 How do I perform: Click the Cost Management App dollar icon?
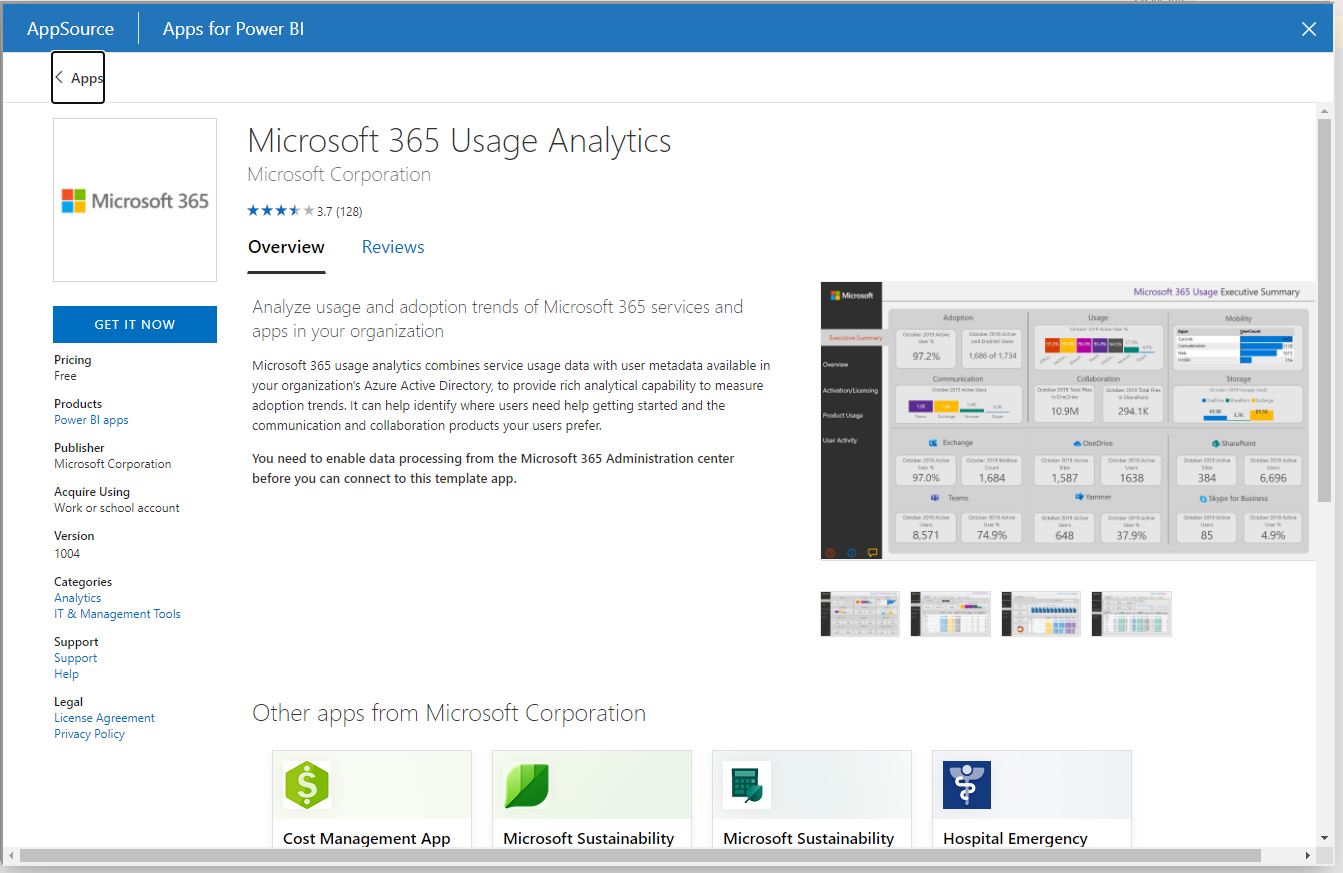(x=307, y=785)
